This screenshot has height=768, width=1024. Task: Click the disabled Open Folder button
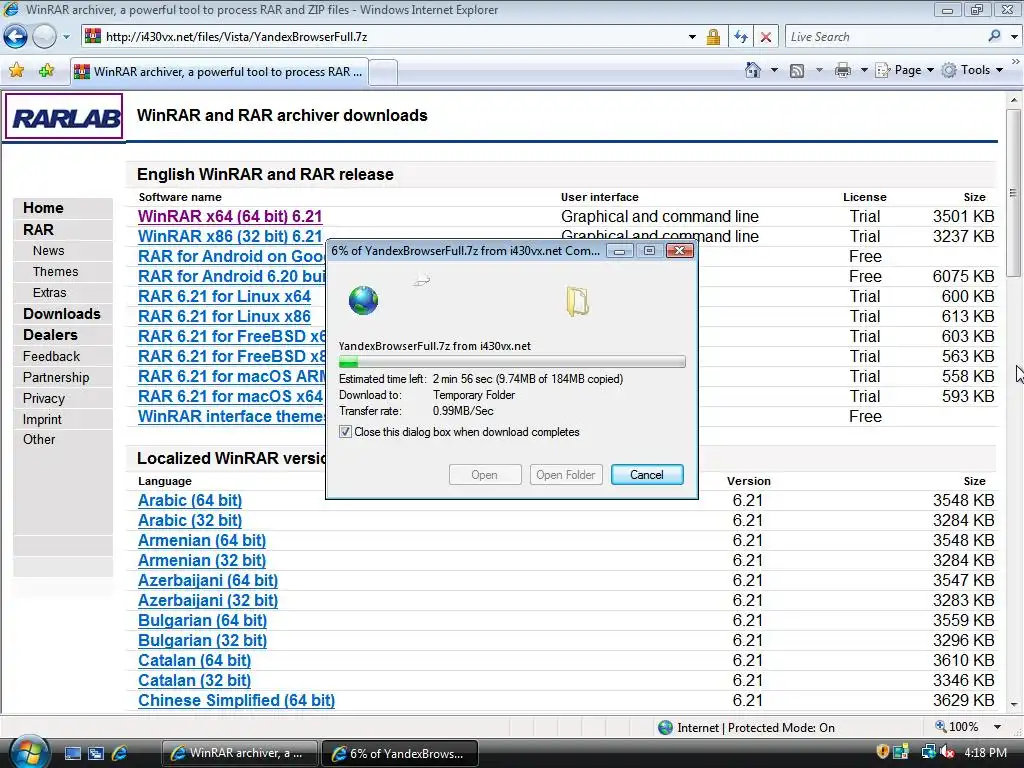coord(566,475)
